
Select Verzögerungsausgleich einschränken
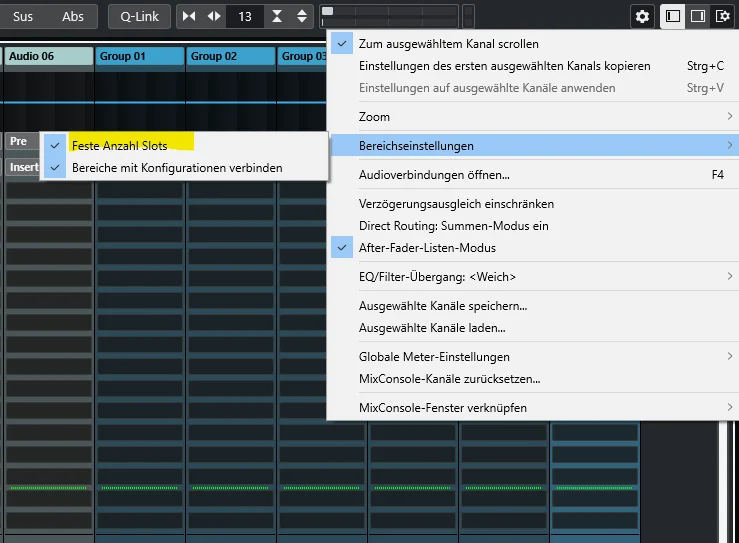533,204
